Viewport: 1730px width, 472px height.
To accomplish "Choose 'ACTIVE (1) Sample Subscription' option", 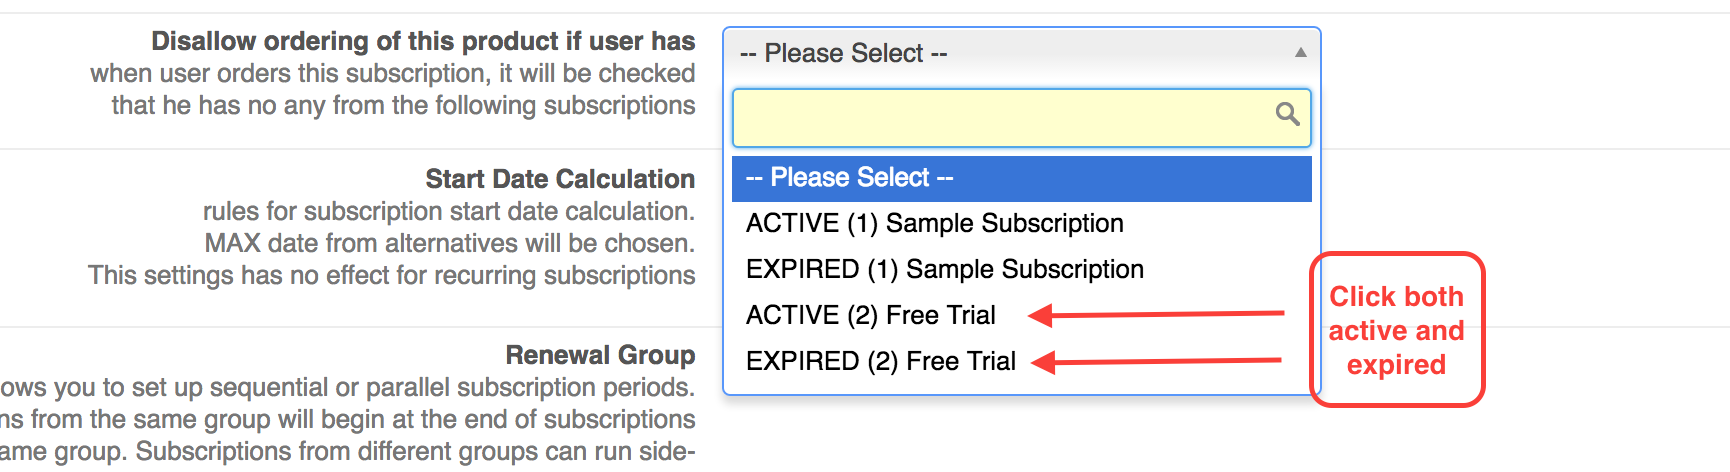I will coord(934,223).
